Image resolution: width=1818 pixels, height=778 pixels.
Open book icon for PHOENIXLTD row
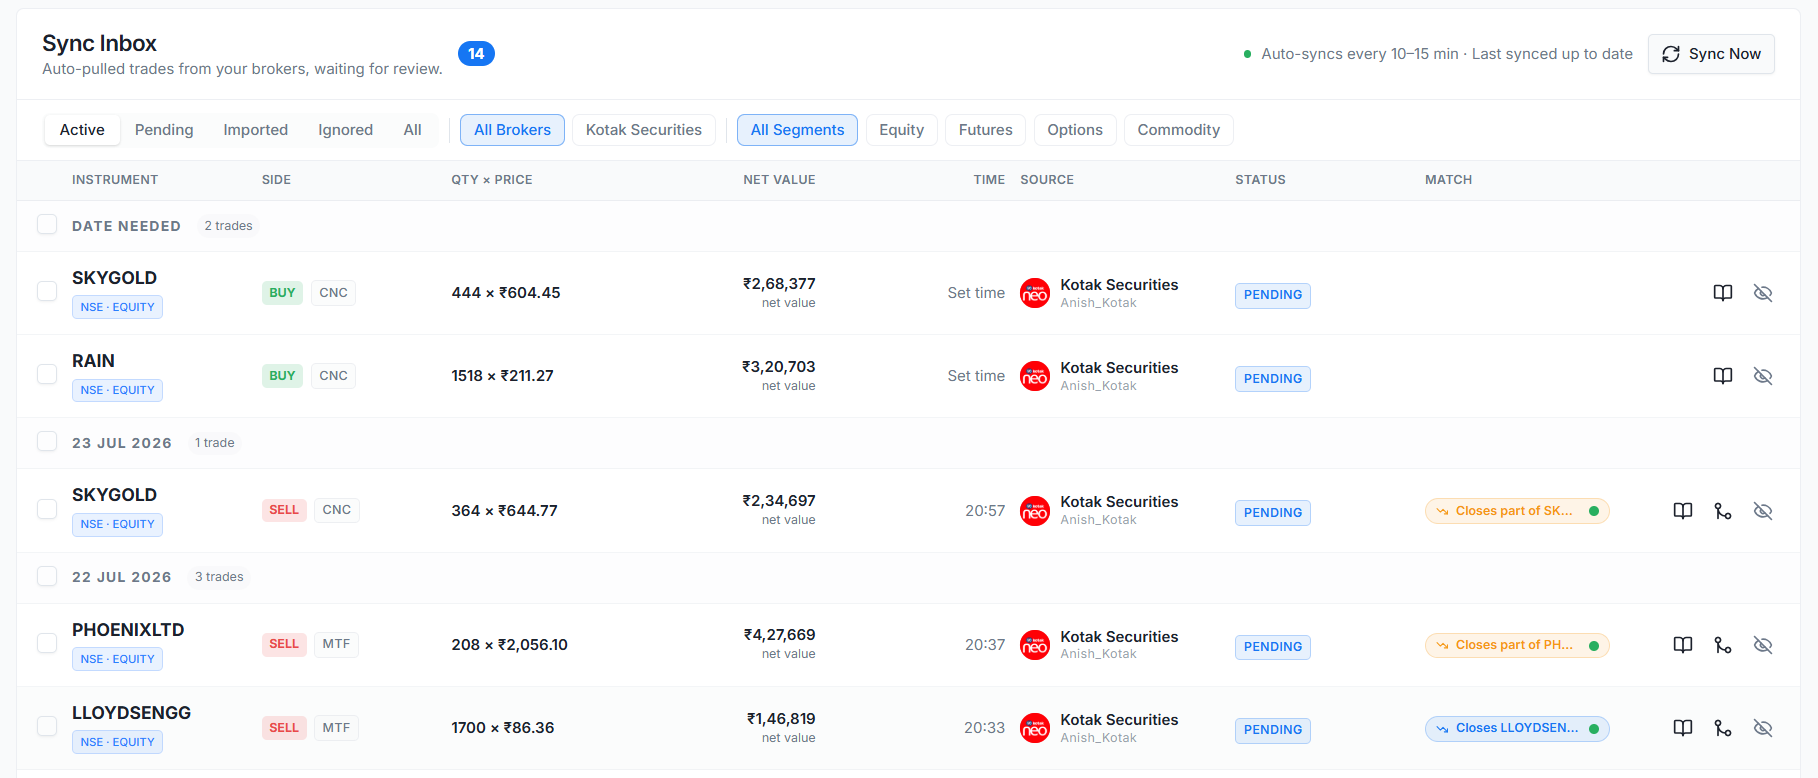[x=1683, y=645]
